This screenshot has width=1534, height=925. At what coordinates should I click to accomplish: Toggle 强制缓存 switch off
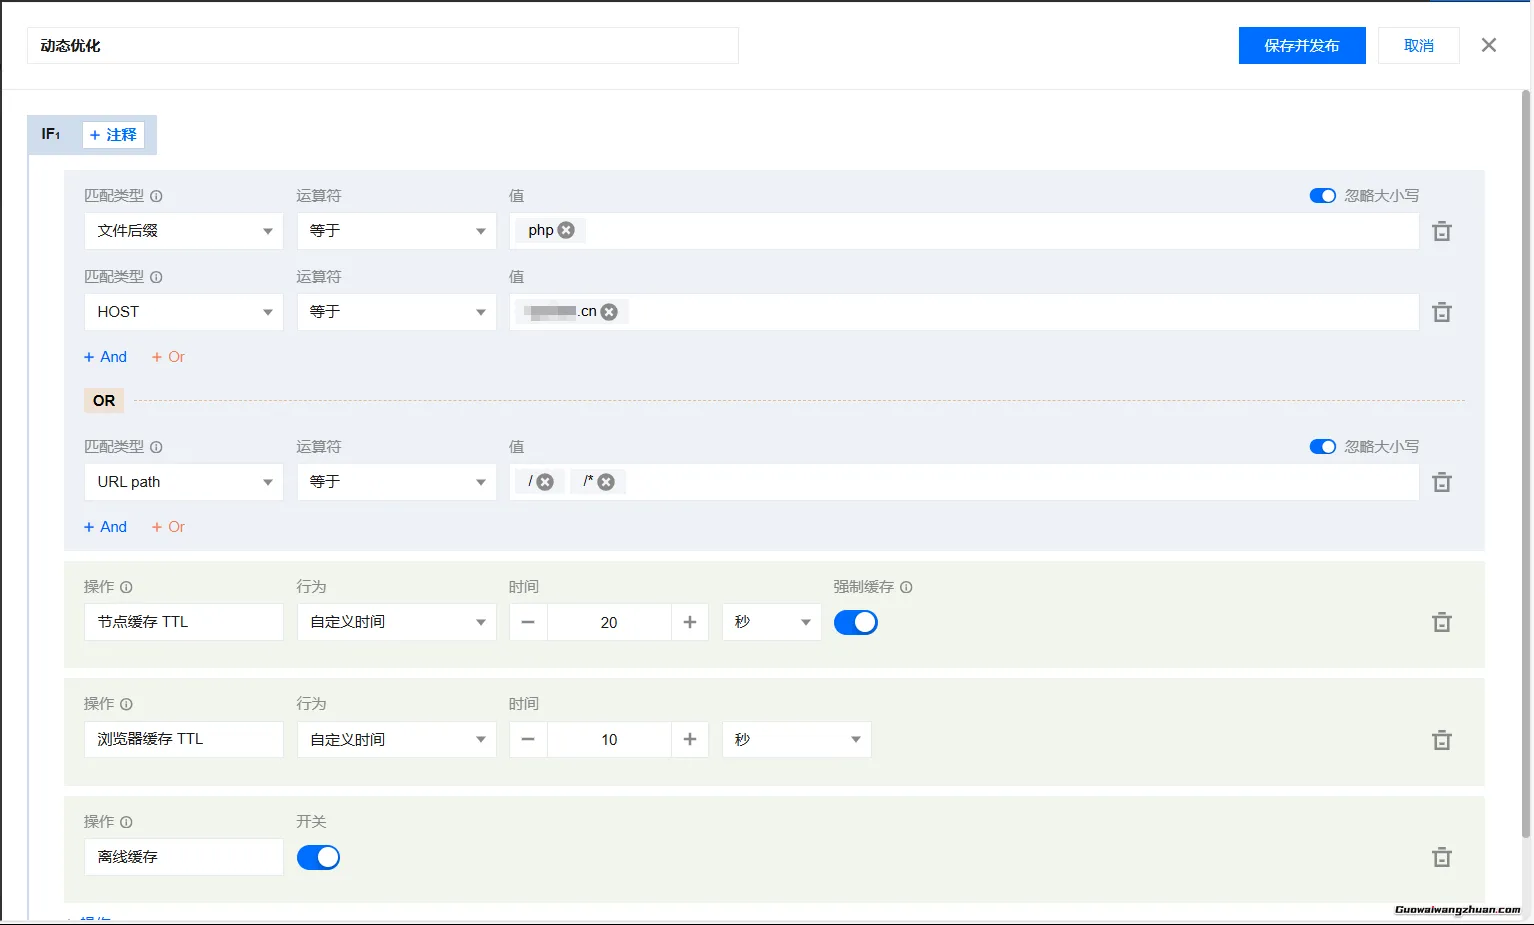pos(855,622)
